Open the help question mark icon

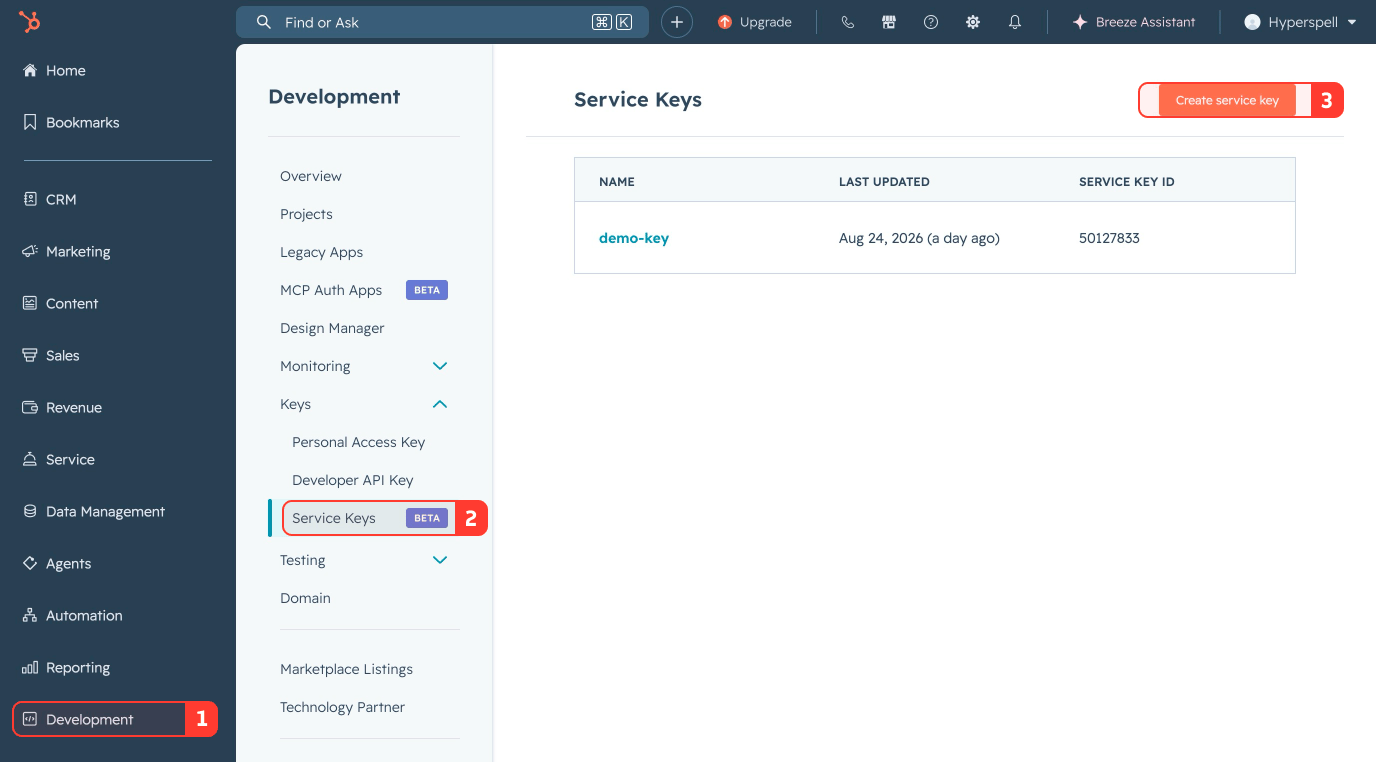coord(931,22)
